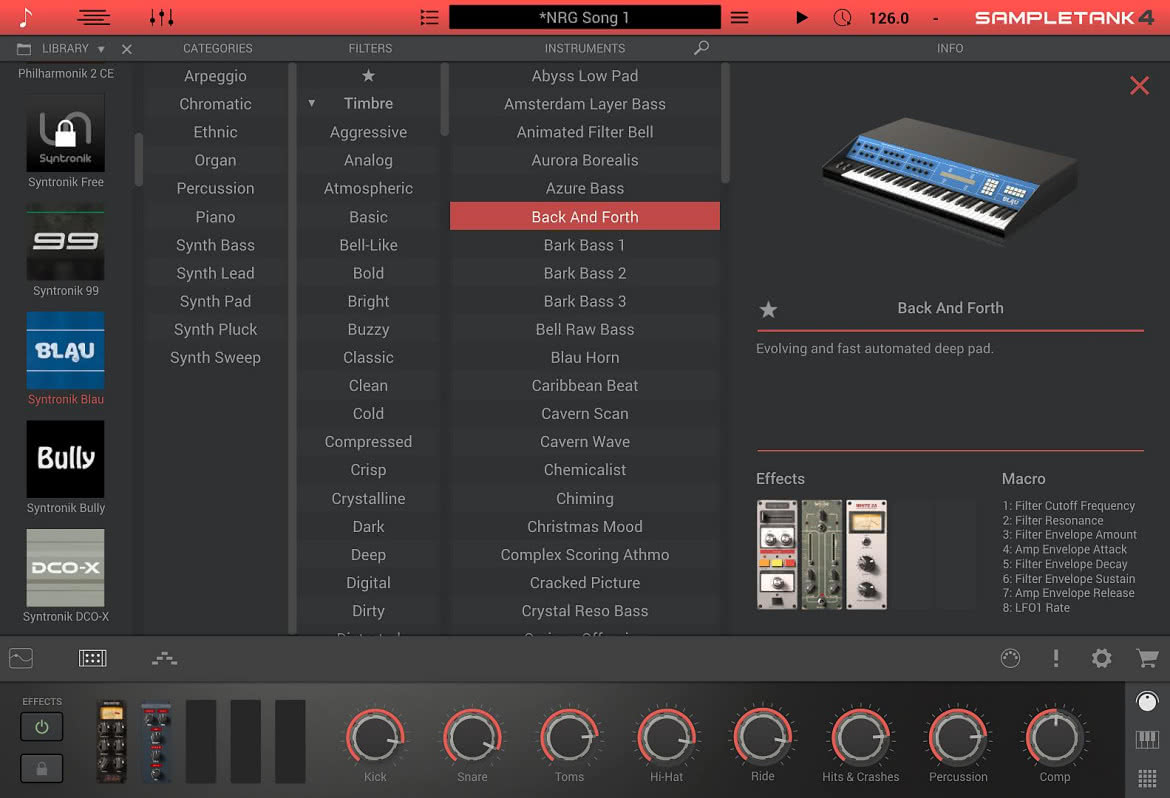
Task: Pick the Synth Sweep category
Action: pyautogui.click(x=216, y=358)
